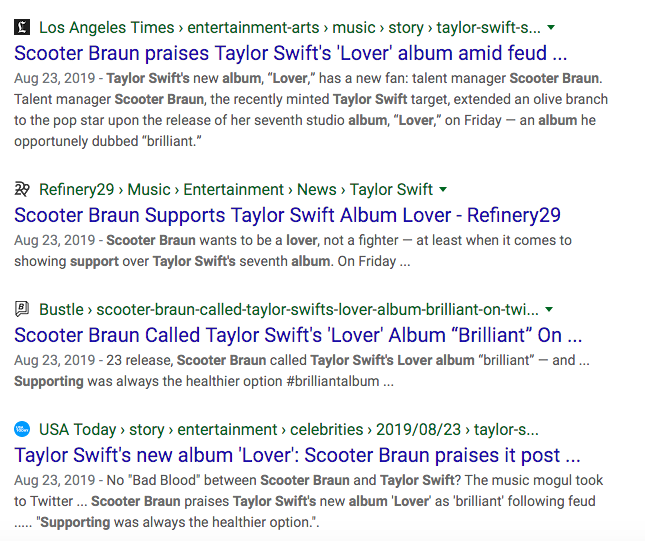Viewport: 645px width, 541px height.
Task: Click the Los Angeles Times favicon
Action: point(22,28)
